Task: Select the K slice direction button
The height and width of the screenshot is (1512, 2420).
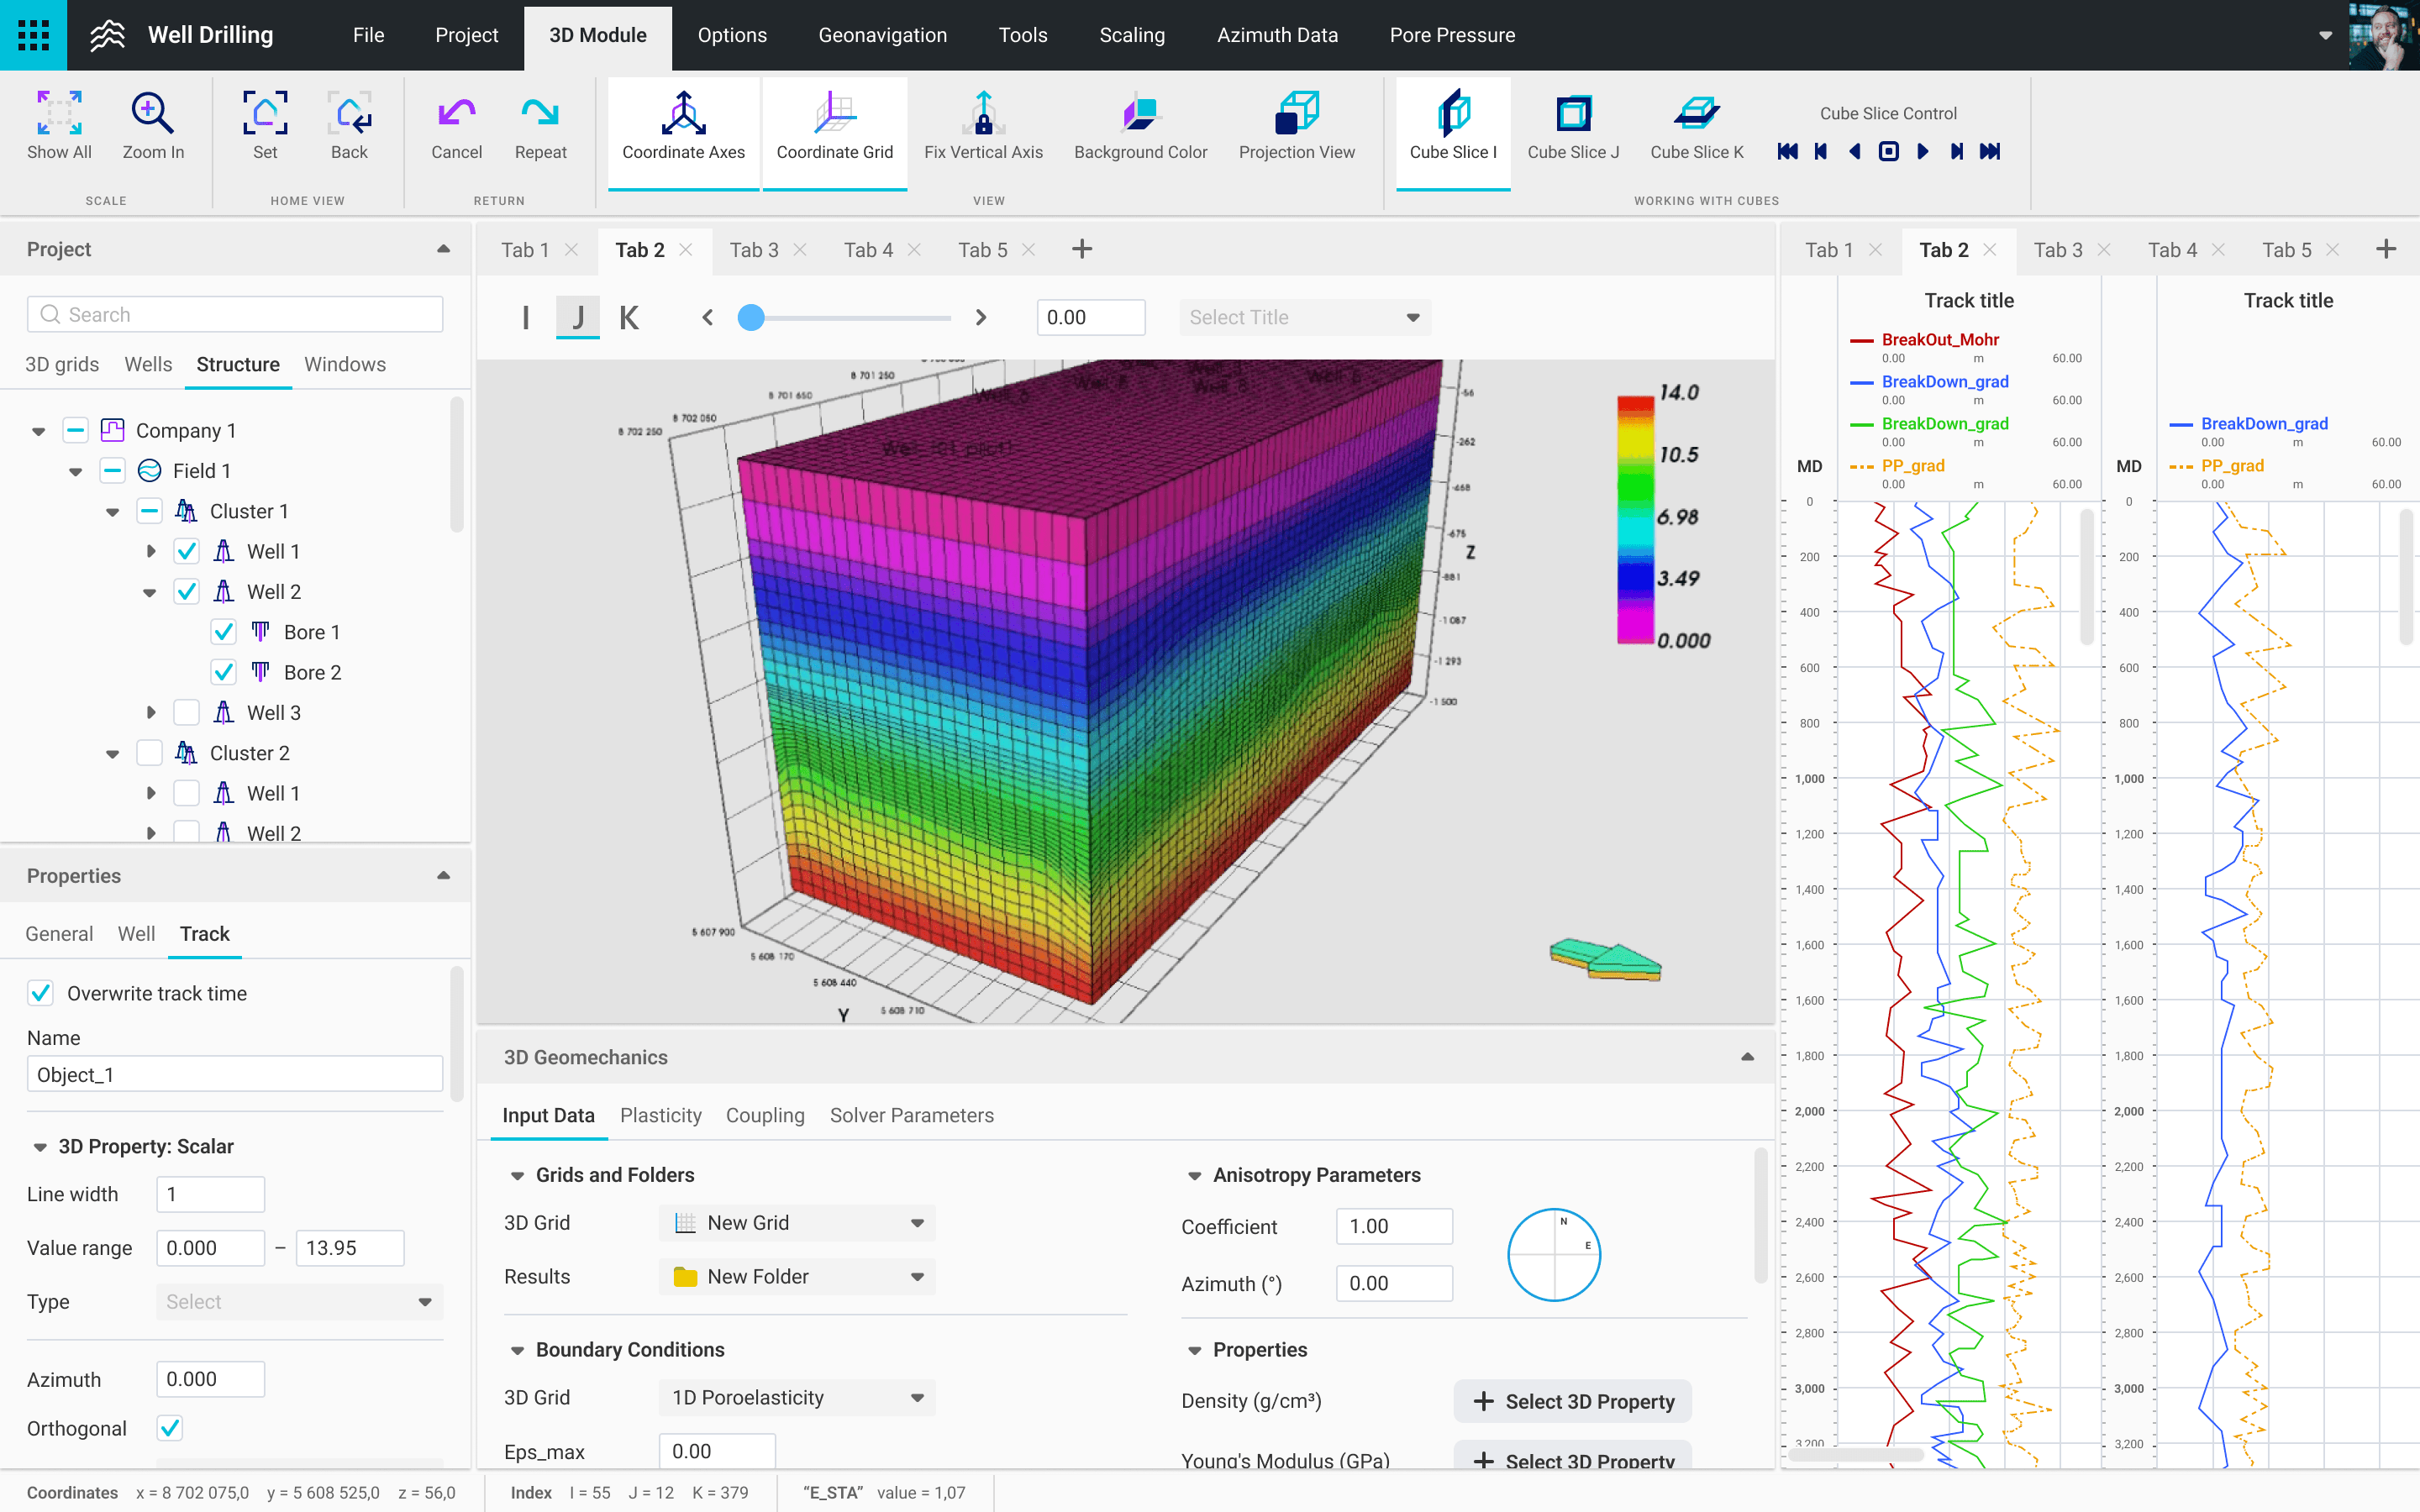Action: 629,317
